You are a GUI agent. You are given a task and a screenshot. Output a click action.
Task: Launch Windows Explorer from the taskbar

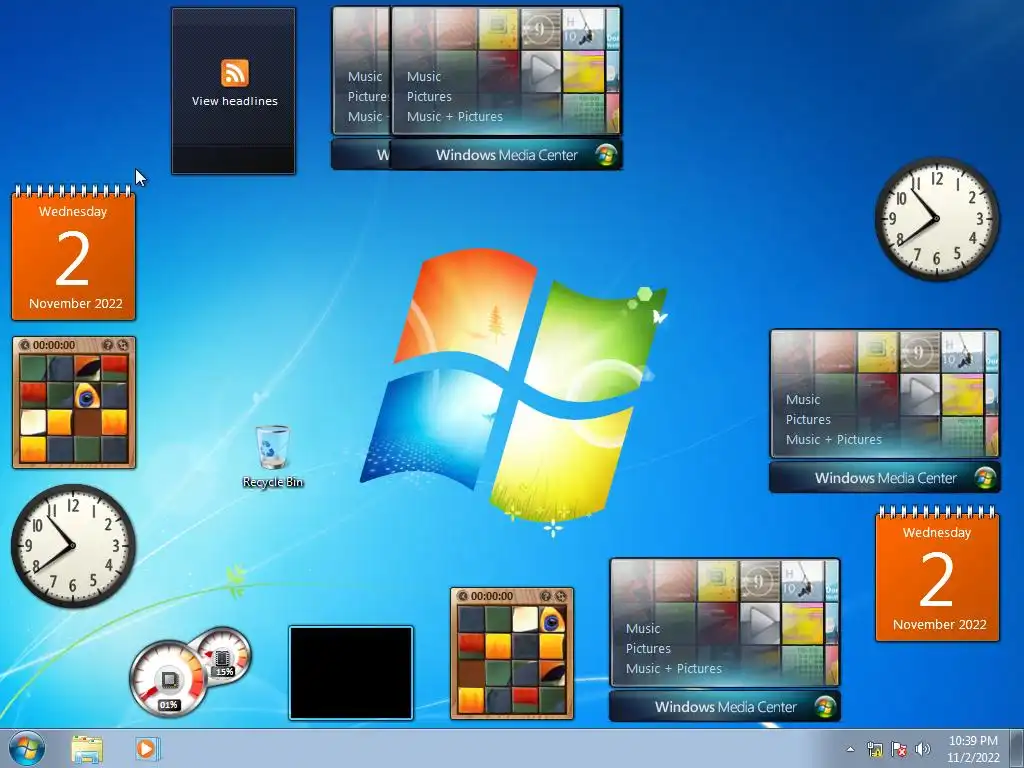tap(87, 749)
